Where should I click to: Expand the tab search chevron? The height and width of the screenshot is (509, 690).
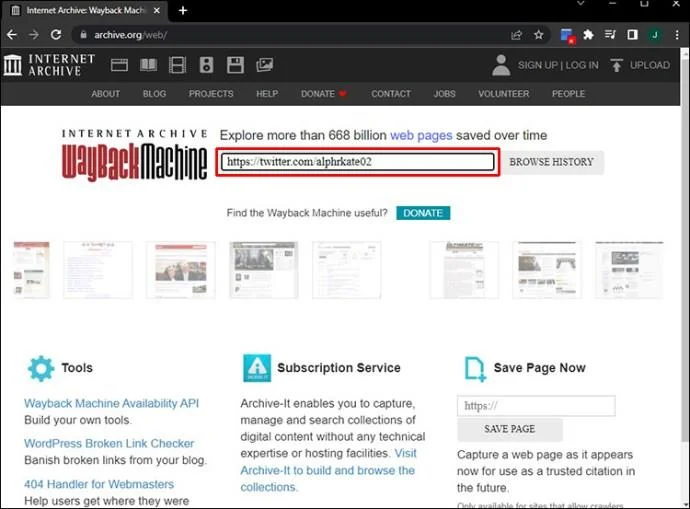click(581, 4)
